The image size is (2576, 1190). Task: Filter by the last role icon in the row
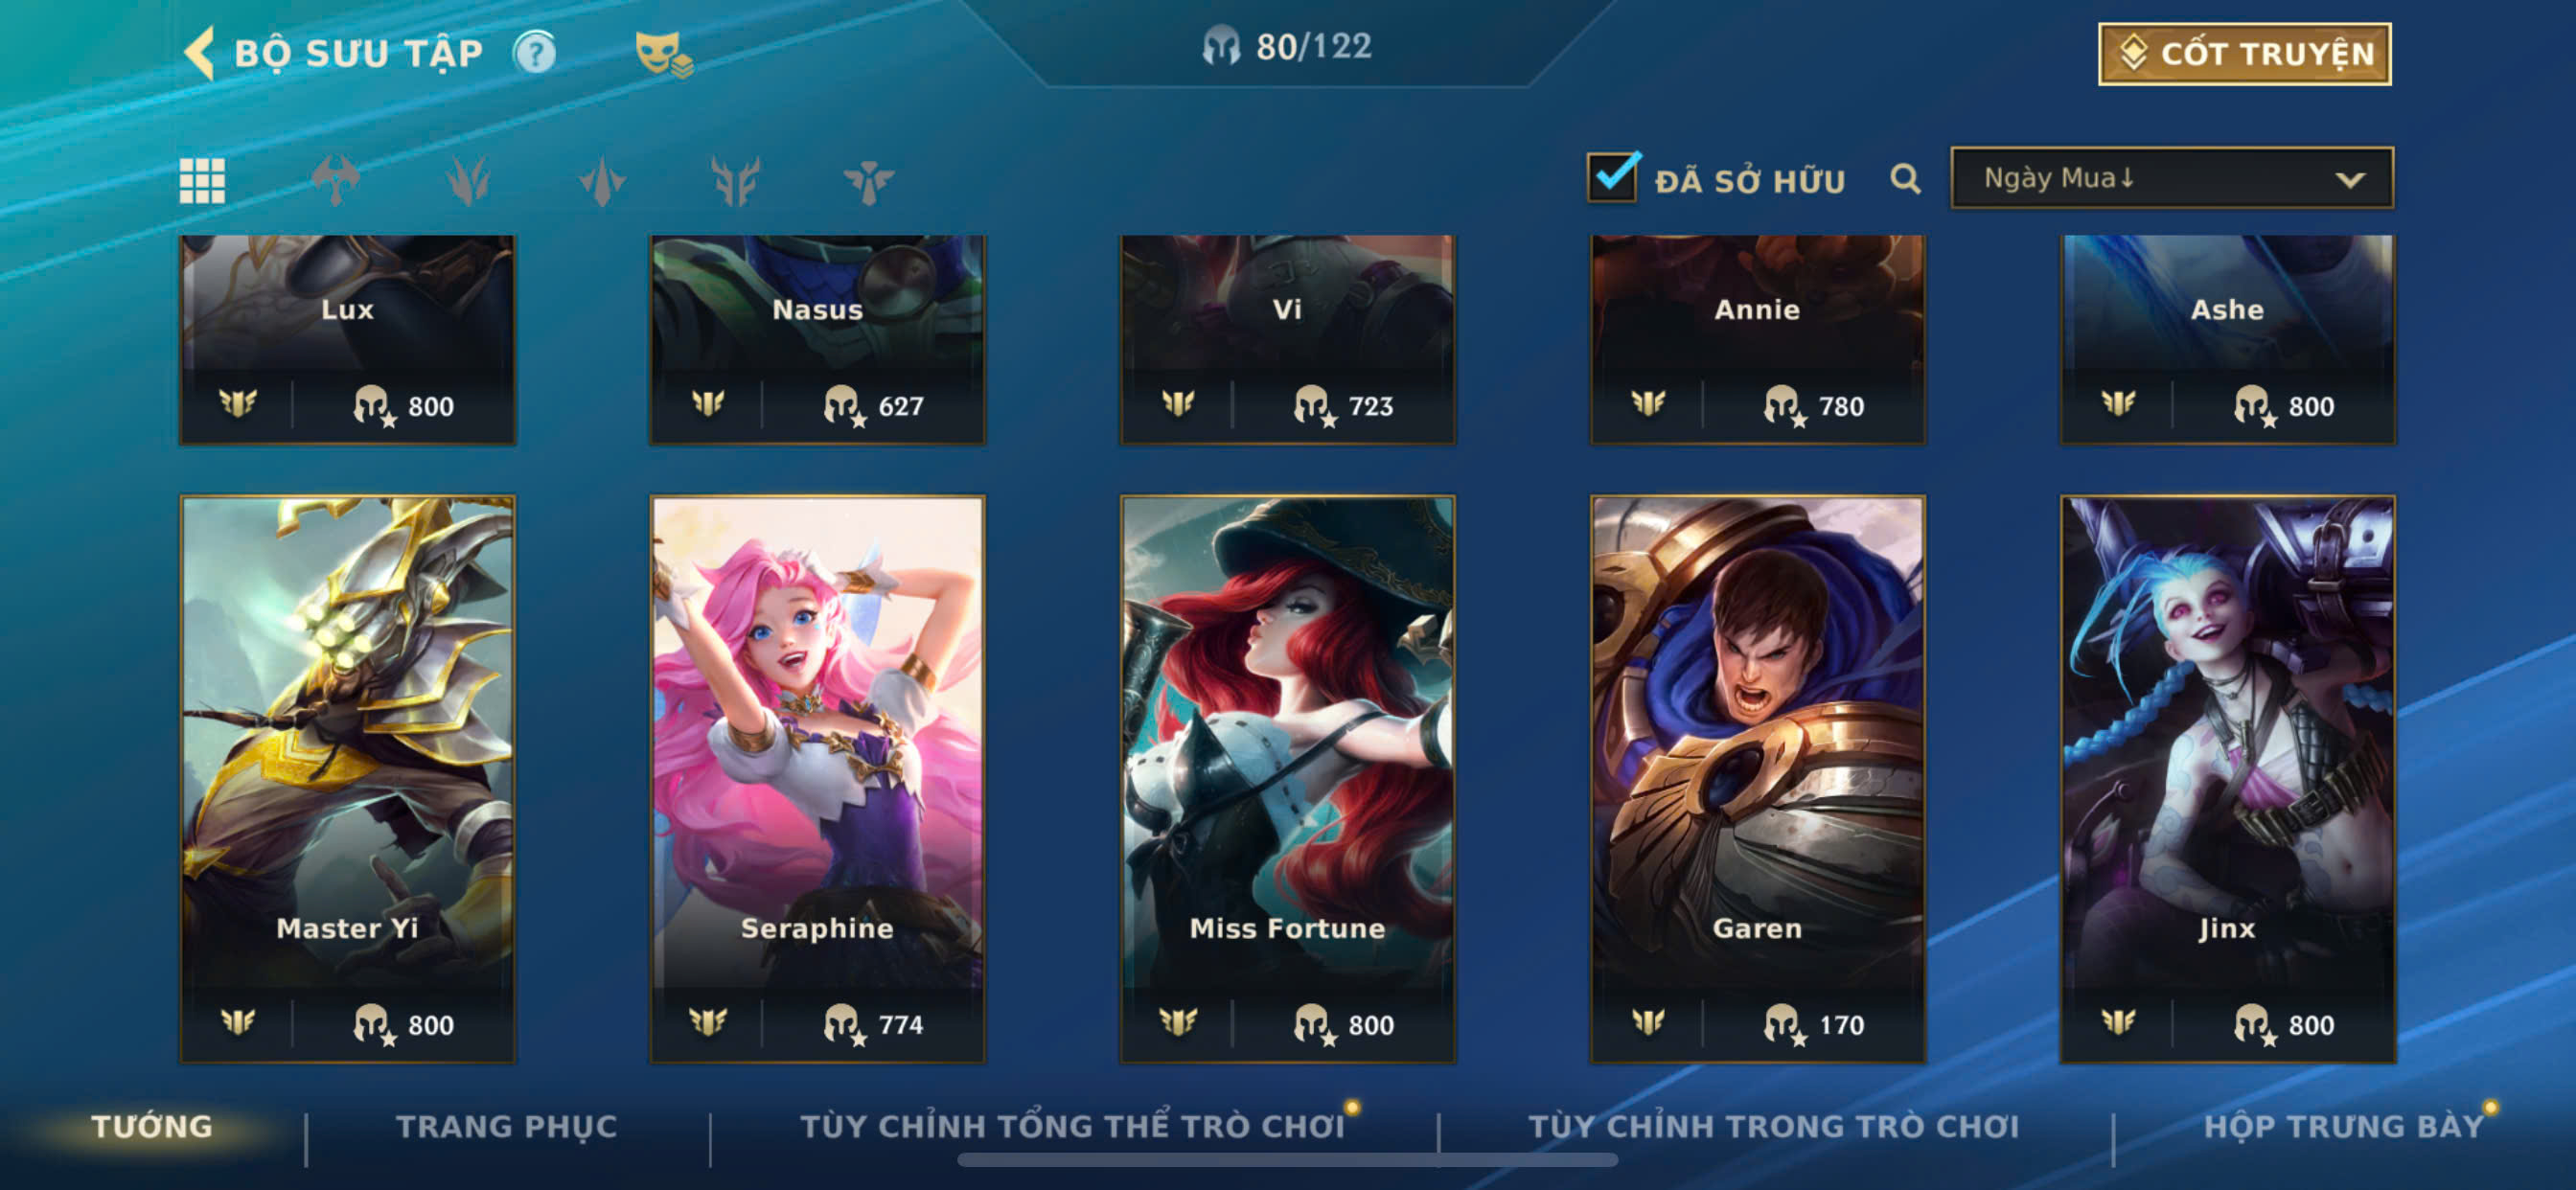coord(868,181)
